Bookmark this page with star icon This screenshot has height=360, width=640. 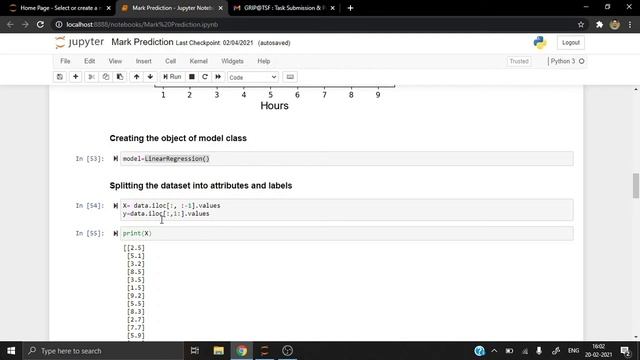pyautogui.click(x=581, y=24)
